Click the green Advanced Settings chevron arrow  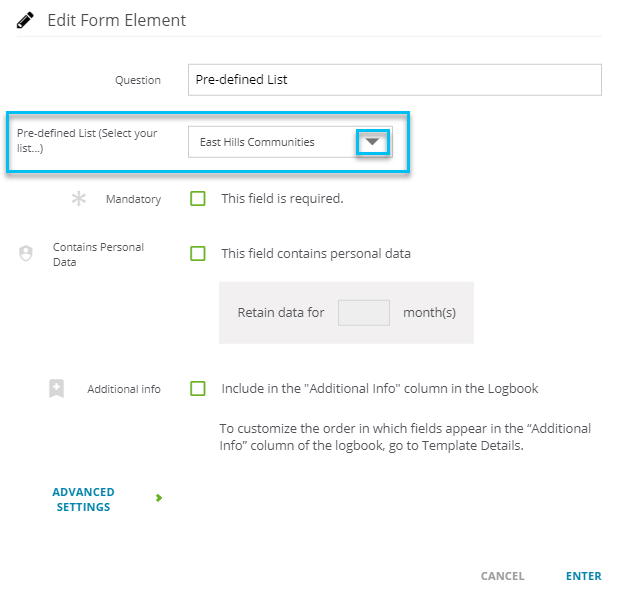pos(159,497)
